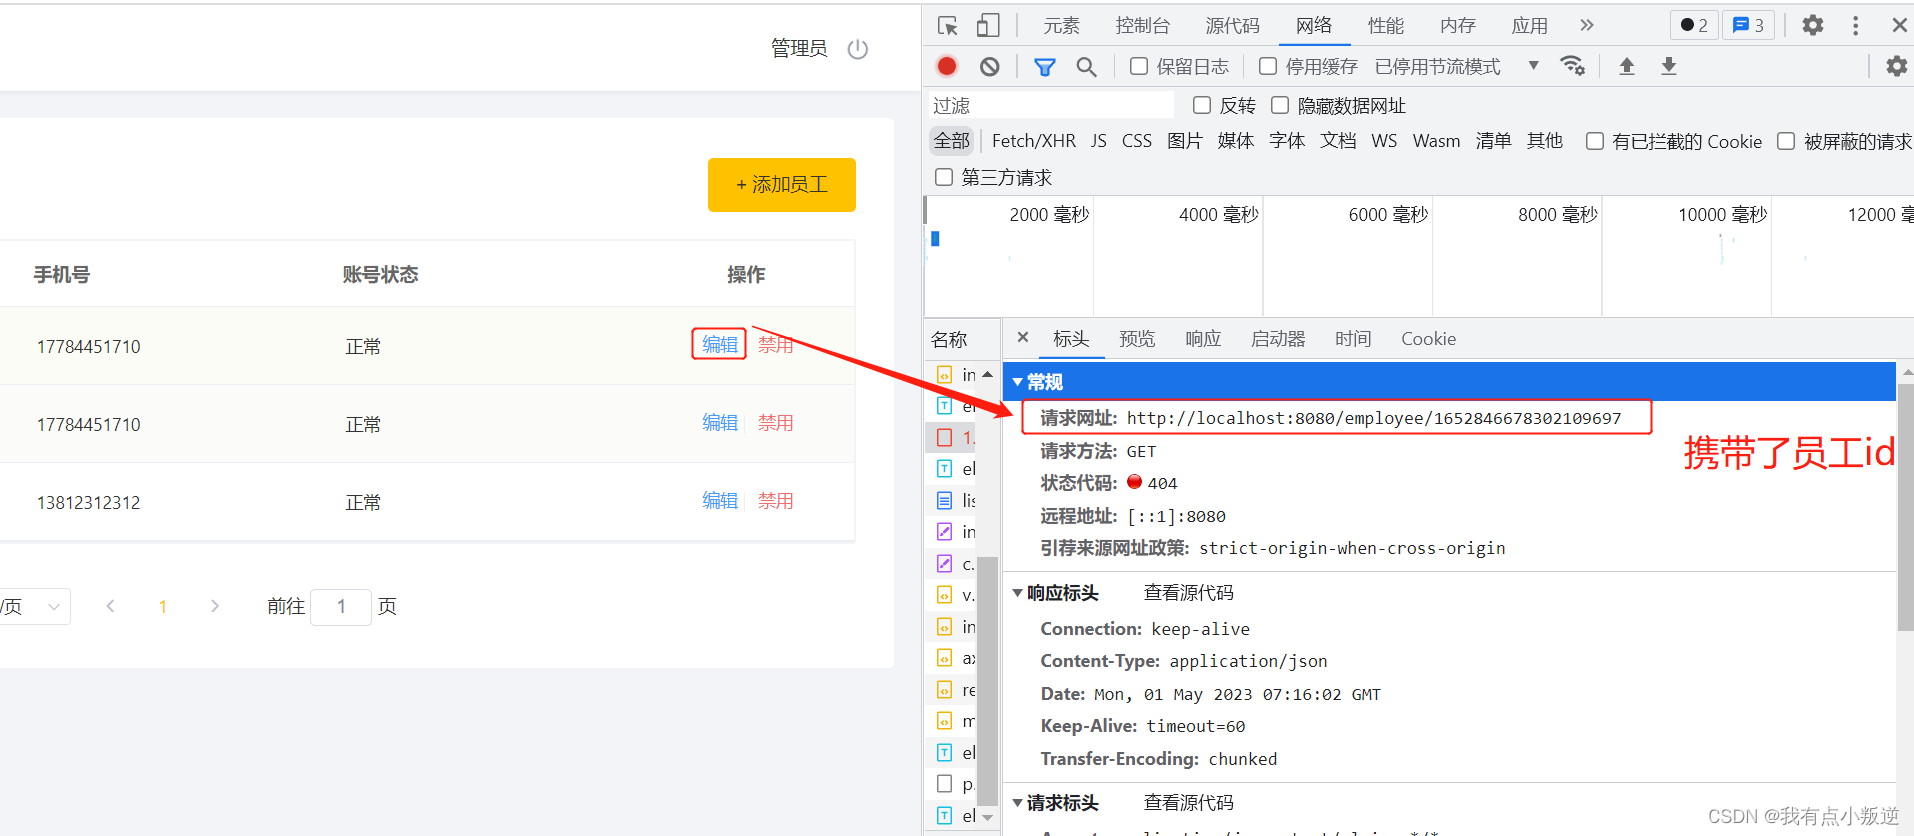This screenshot has width=1914, height=836.
Task: Enable the disable cache checkbox 停用缓存
Action: 1268,66
